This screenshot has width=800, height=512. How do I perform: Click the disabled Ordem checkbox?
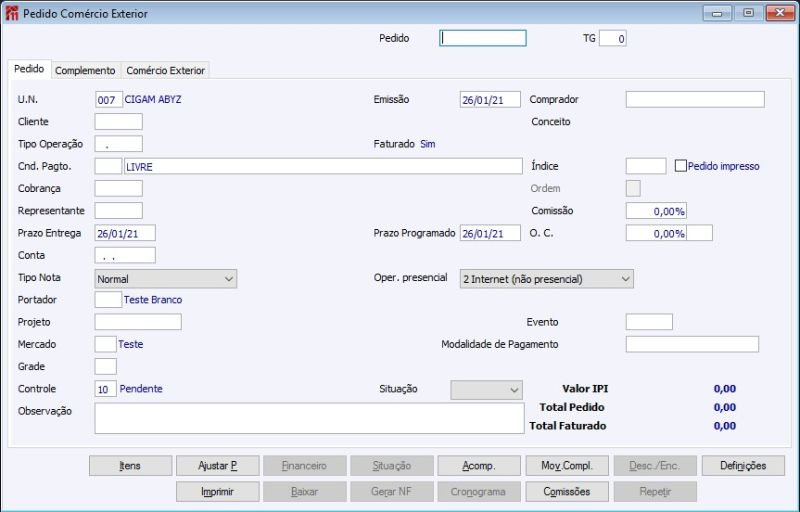[x=633, y=188]
